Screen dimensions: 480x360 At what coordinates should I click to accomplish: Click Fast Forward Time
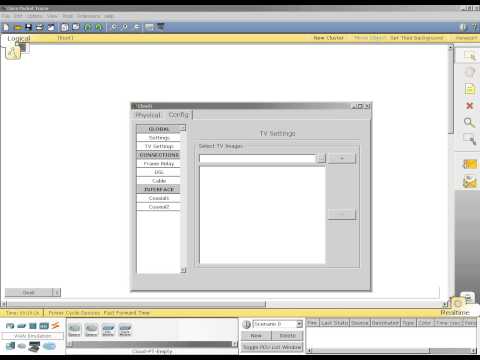(126, 313)
